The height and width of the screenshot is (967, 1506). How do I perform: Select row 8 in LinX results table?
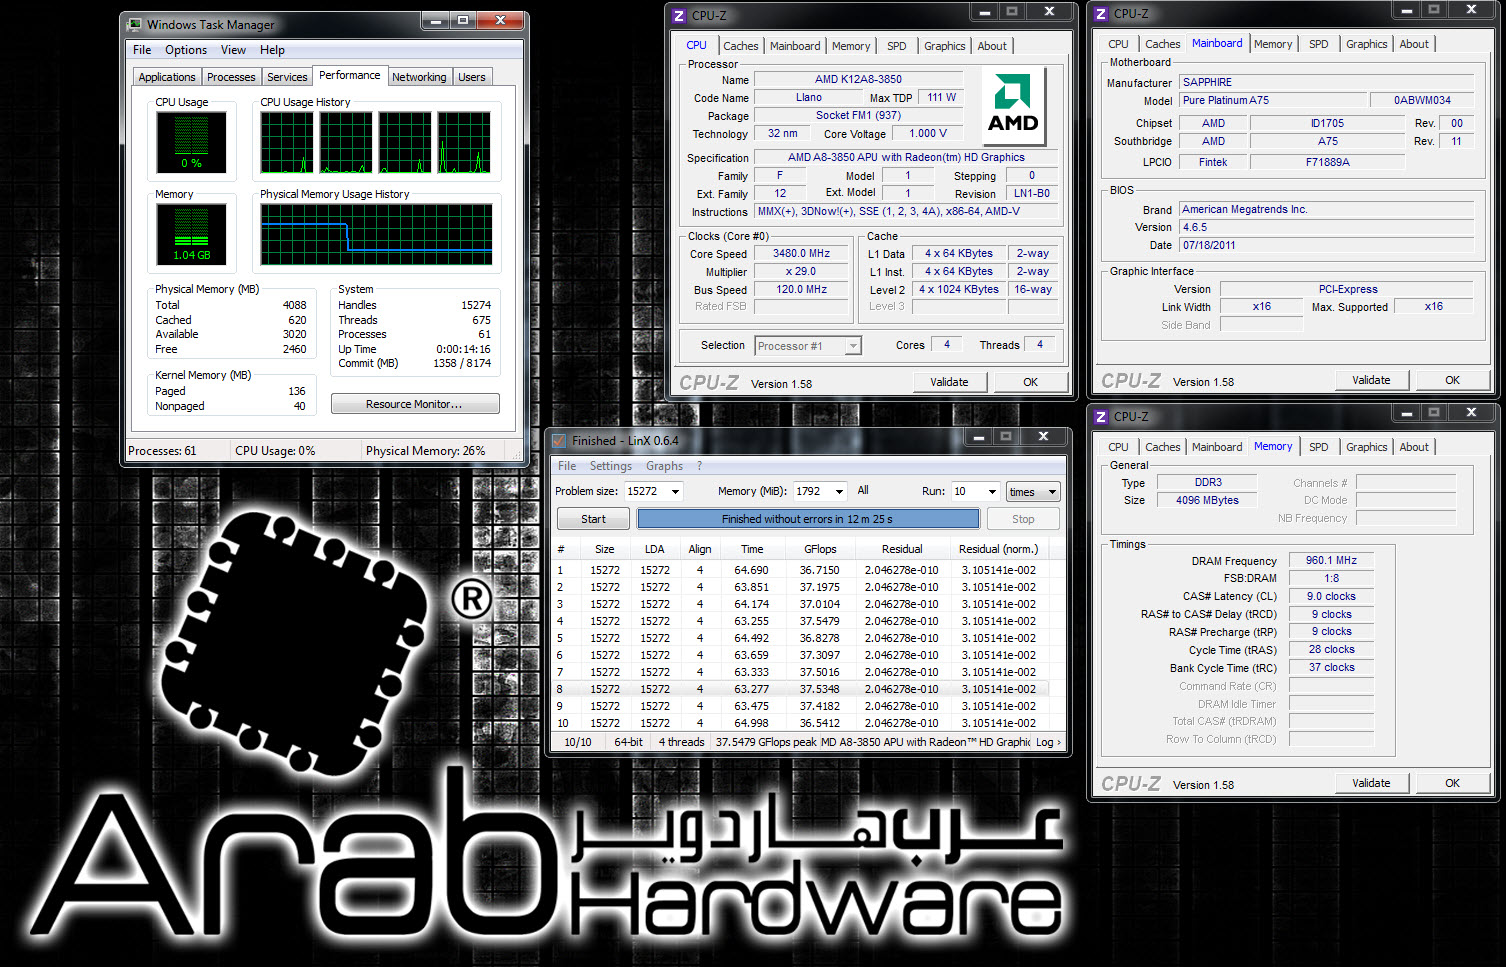[x=800, y=689]
